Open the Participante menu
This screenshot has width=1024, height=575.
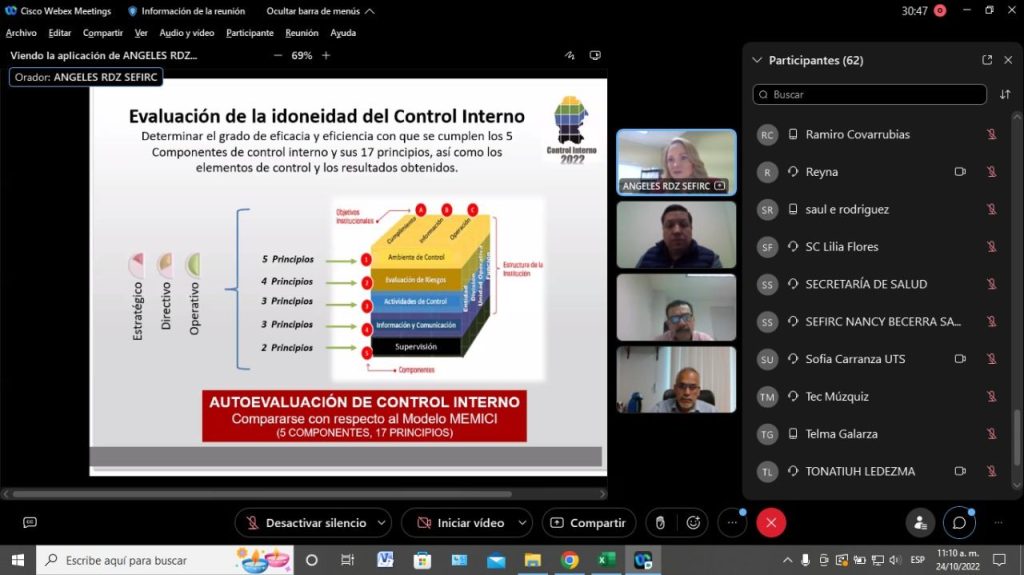pos(250,33)
